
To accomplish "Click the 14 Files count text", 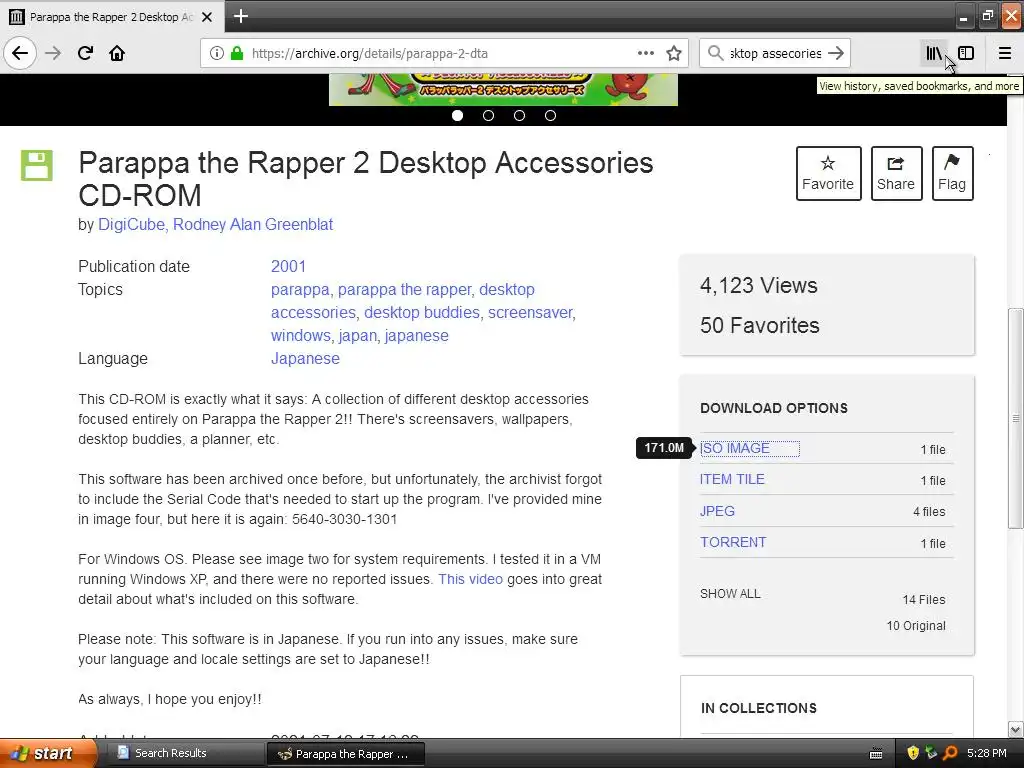I will click(x=923, y=600).
